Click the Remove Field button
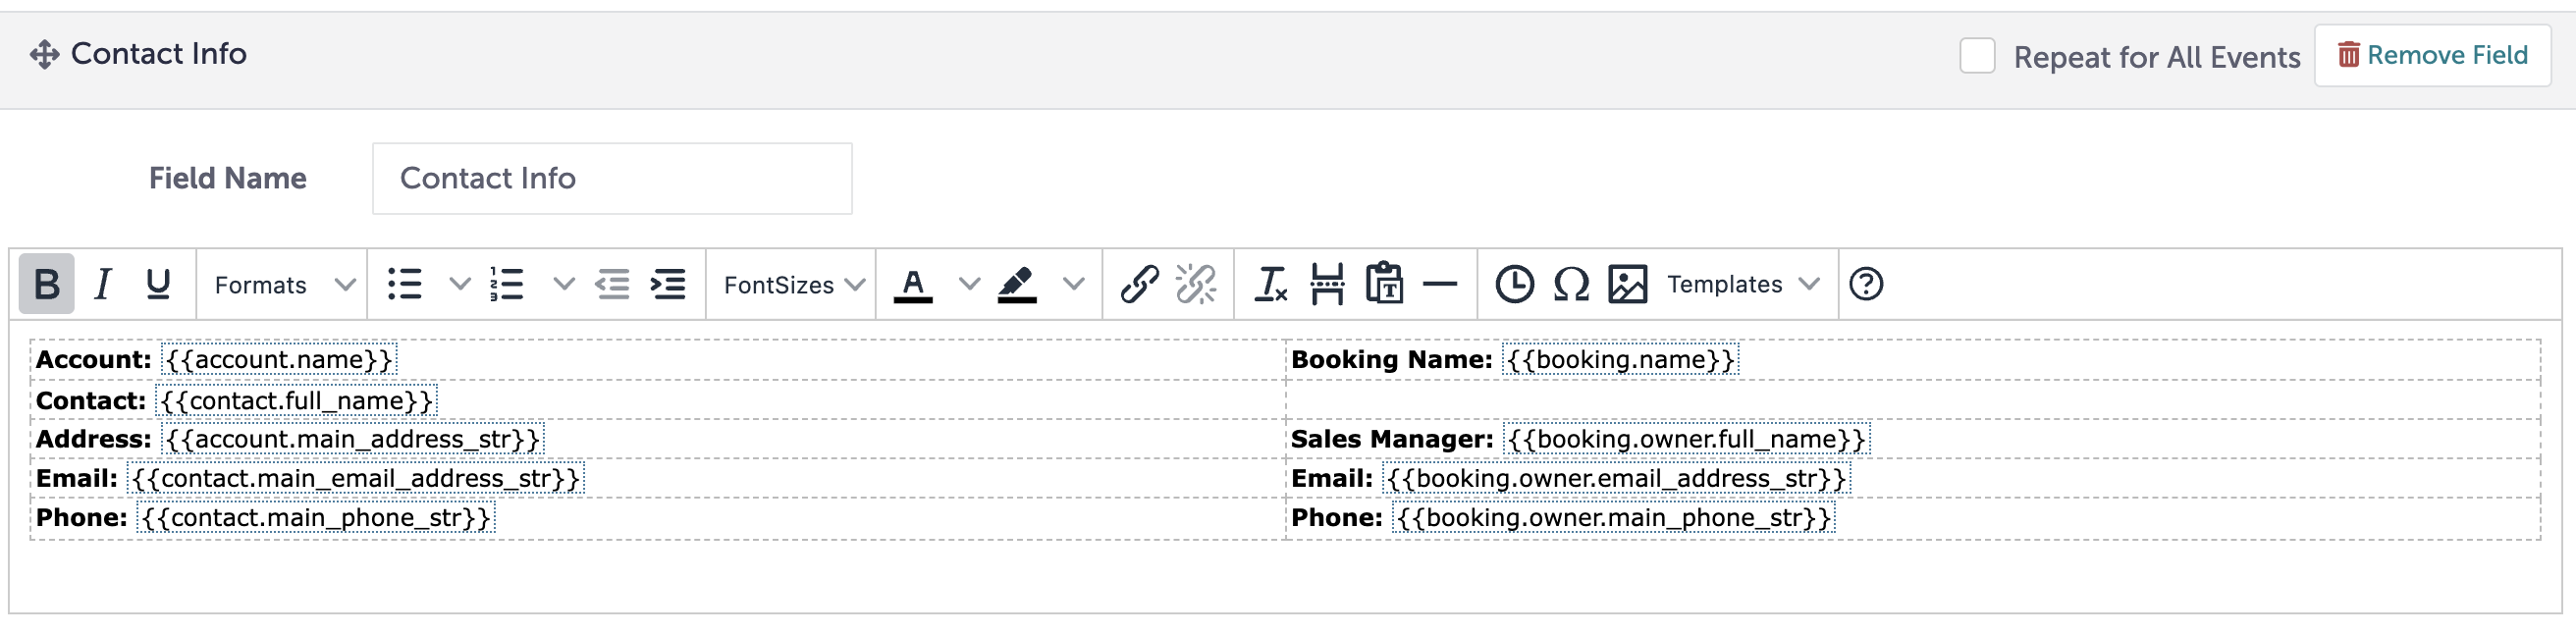The width and height of the screenshot is (2576, 634). (x=2433, y=55)
